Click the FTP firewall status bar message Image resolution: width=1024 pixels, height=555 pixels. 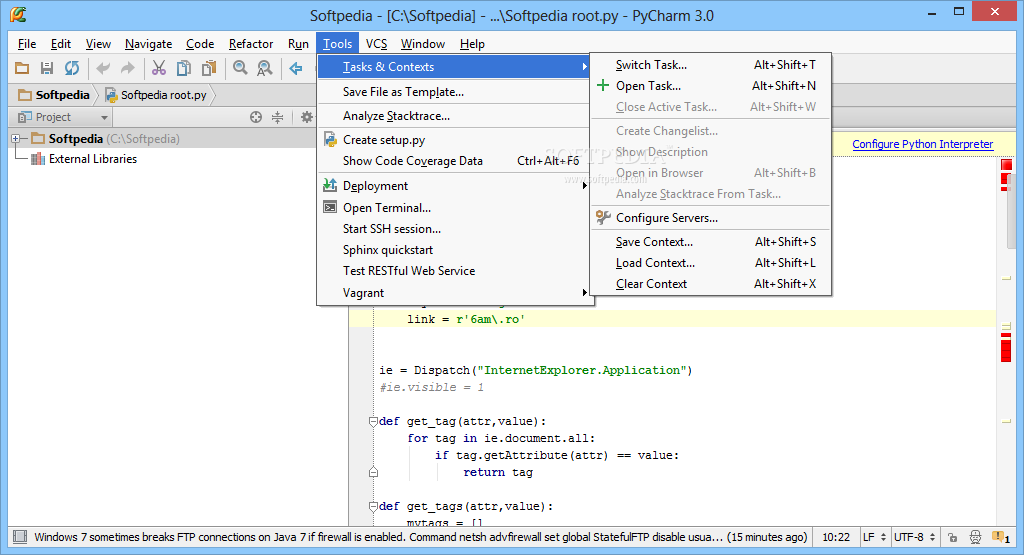tap(421, 537)
